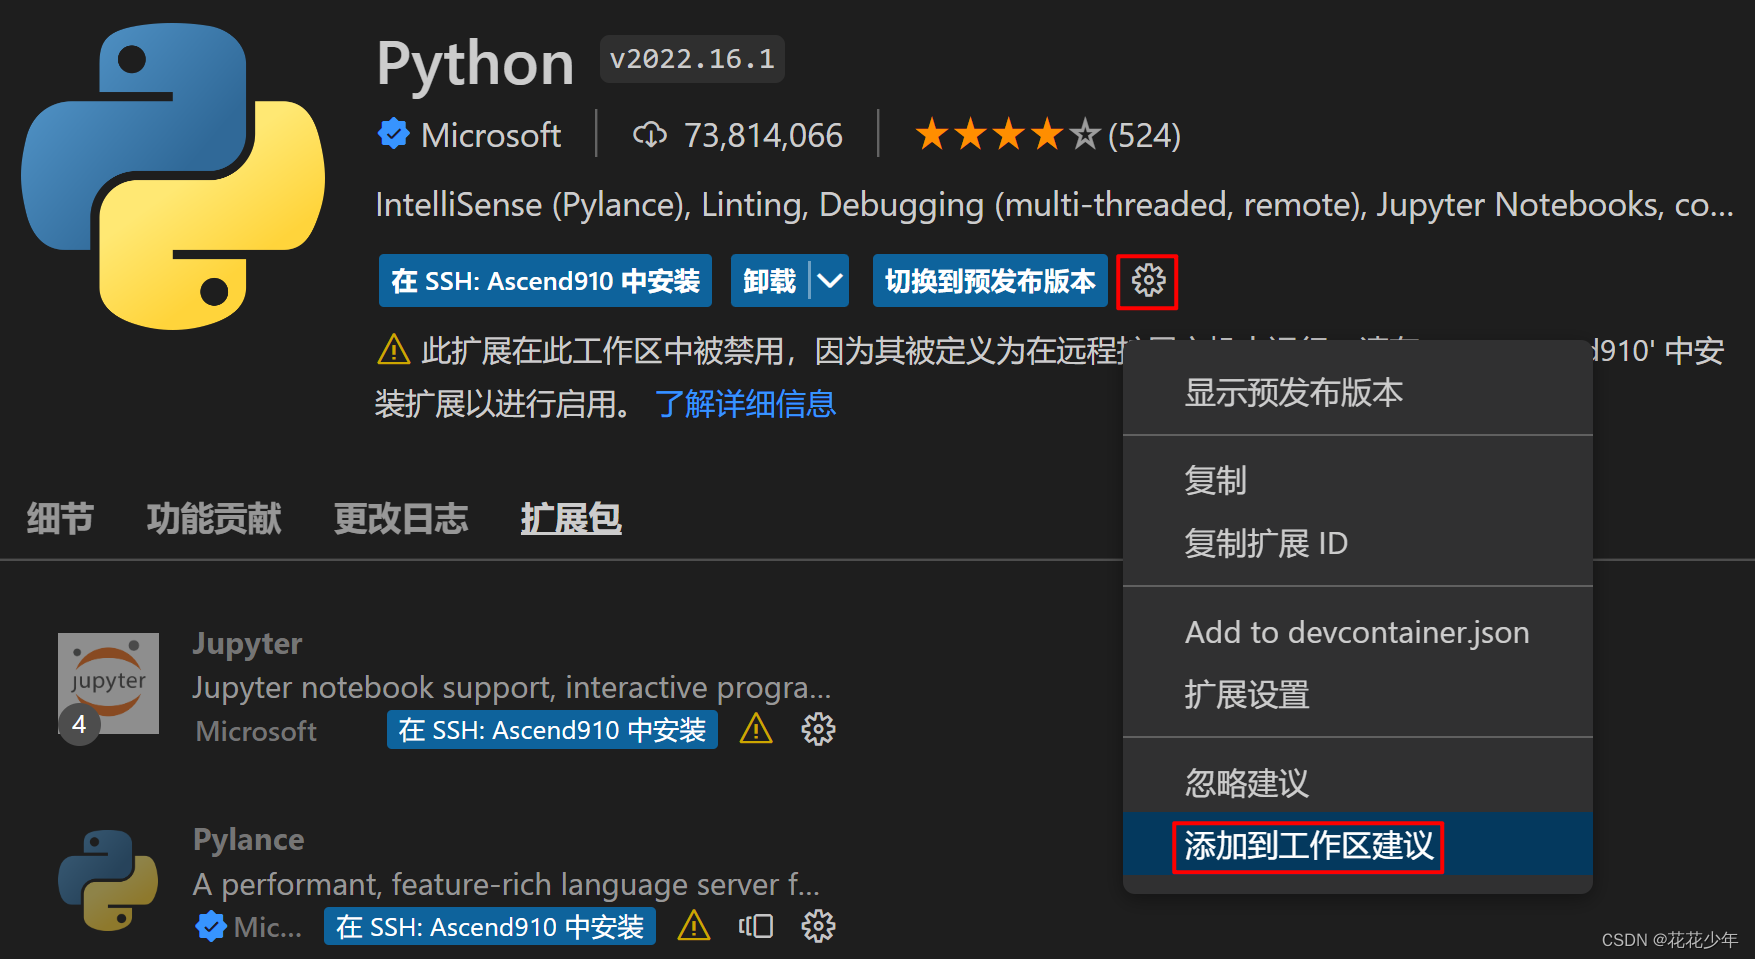Click the 切换到预发布版本 button
Image resolution: width=1755 pixels, height=959 pixels.
pyautogui.click(x=990, y=281)
